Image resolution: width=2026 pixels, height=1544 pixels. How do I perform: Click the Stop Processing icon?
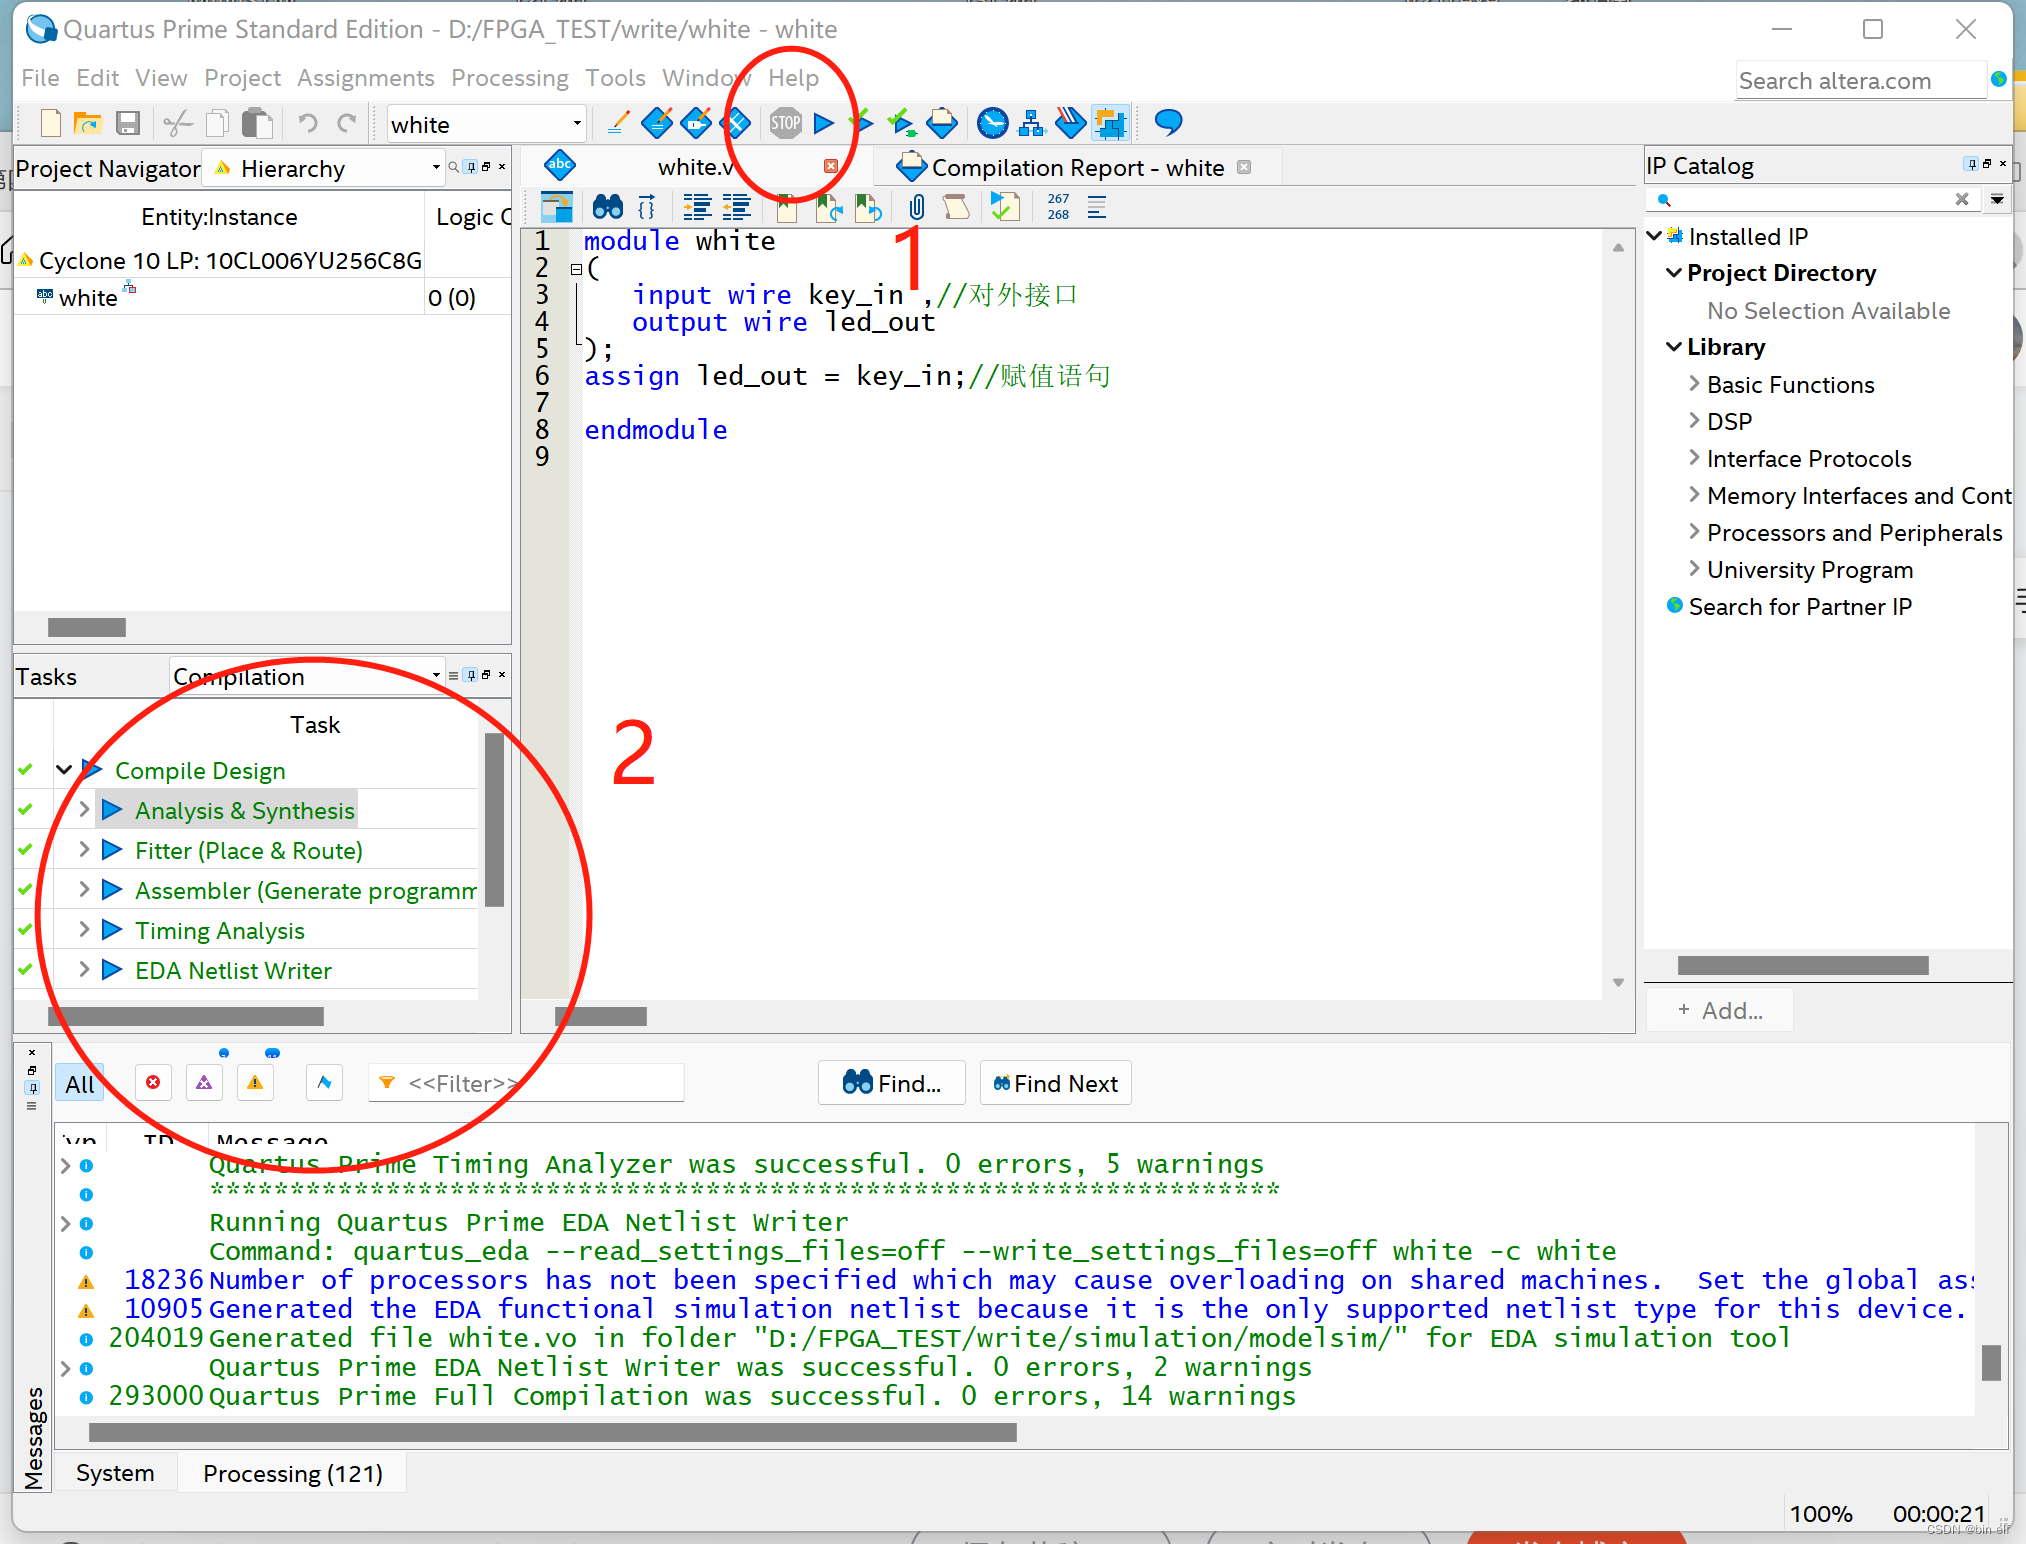785,123
